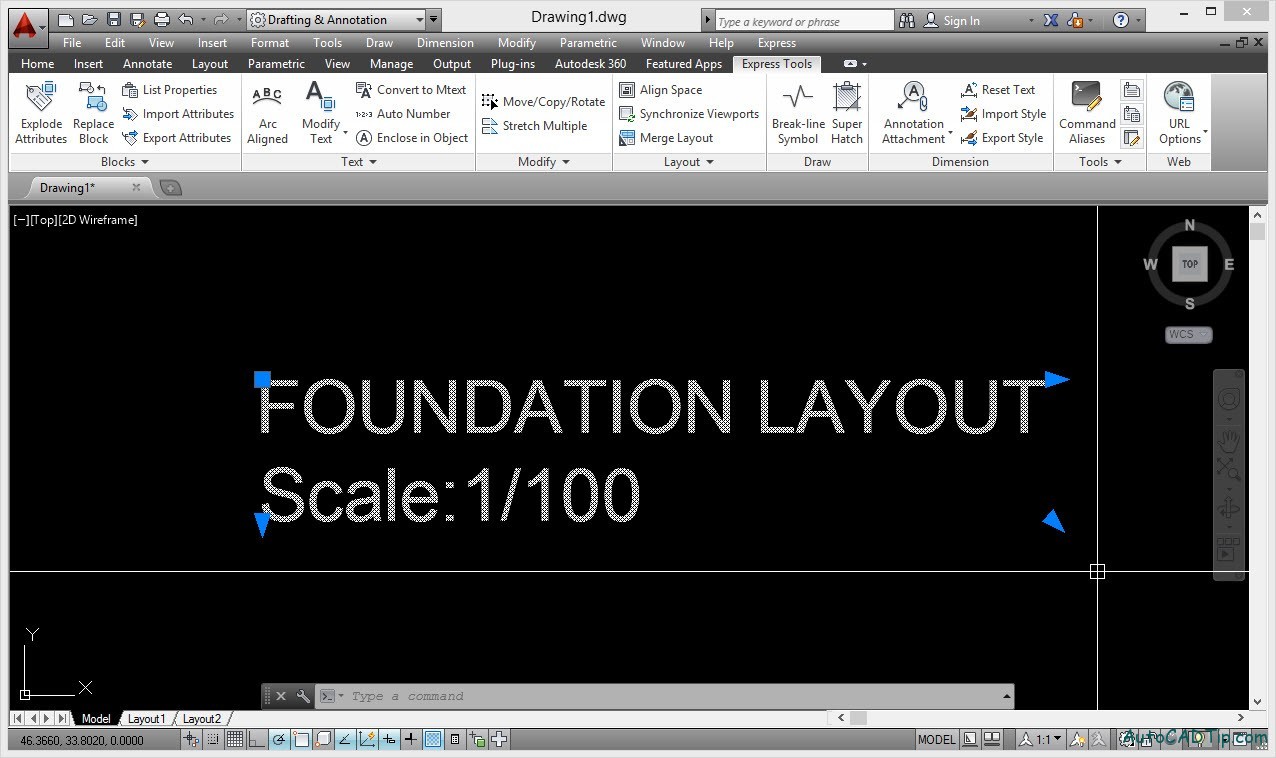Toggle Snap Mode in status bar
The width and height of the screenshot is (1276, 758).
213,740
